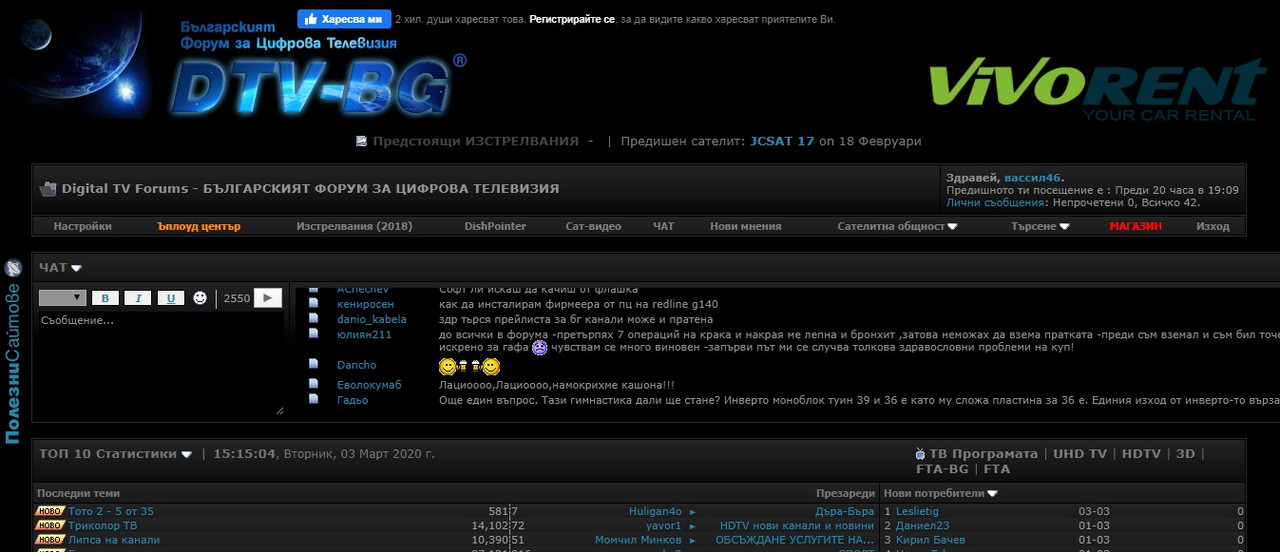Open the DishPointer menu item
Screen dimensions: 1280x552
point(495,226)
